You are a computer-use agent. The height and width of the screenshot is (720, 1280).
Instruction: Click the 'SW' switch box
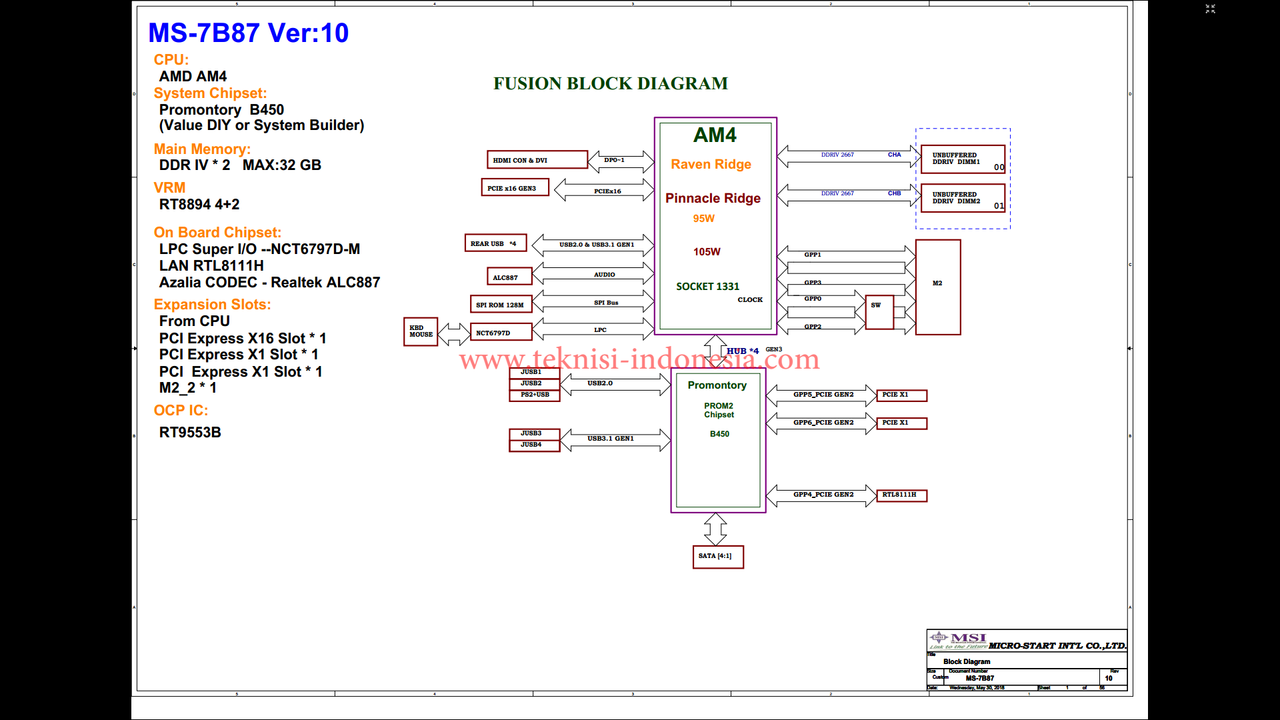[879, 312]
